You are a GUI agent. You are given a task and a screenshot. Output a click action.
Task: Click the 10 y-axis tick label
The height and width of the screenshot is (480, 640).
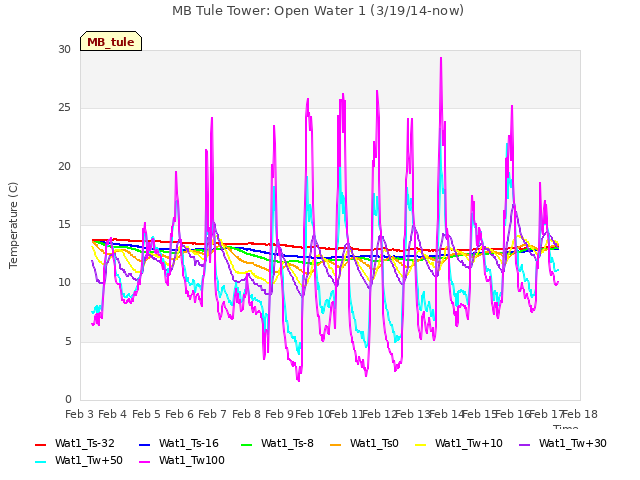pyautogui.click(x=64, y=282)
